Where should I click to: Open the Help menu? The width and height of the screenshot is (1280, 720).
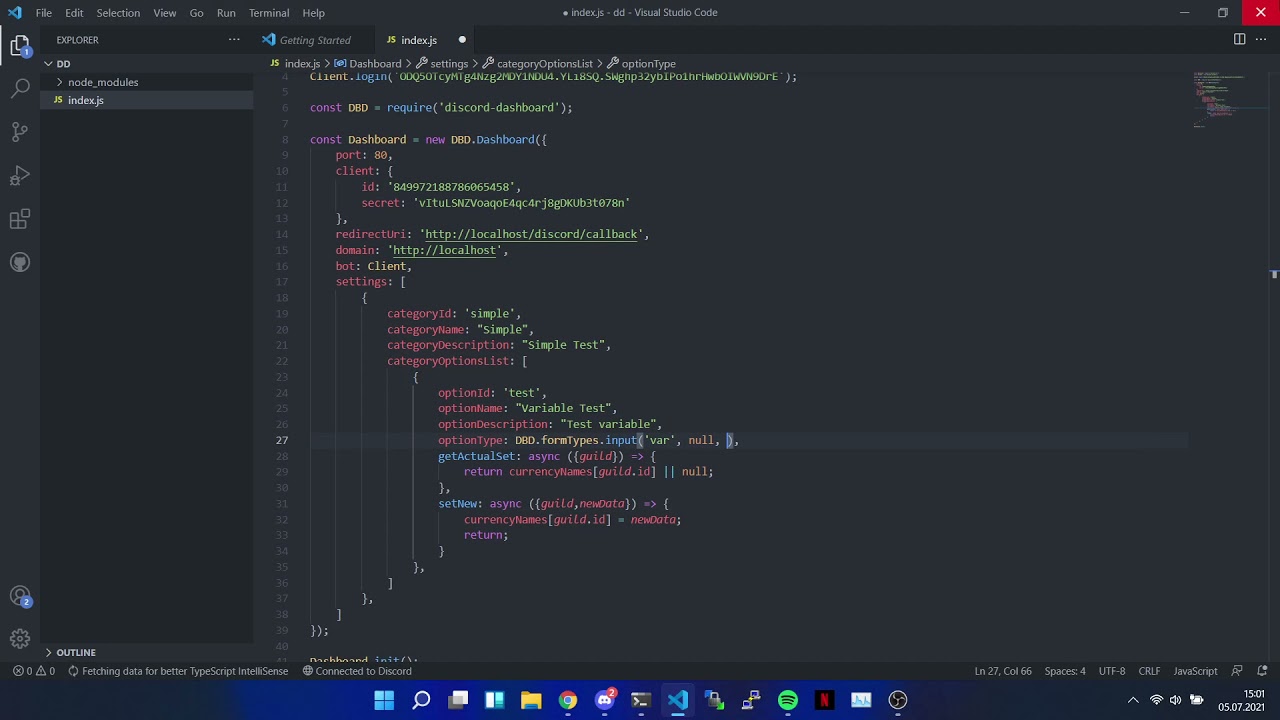tap(314, 13)
